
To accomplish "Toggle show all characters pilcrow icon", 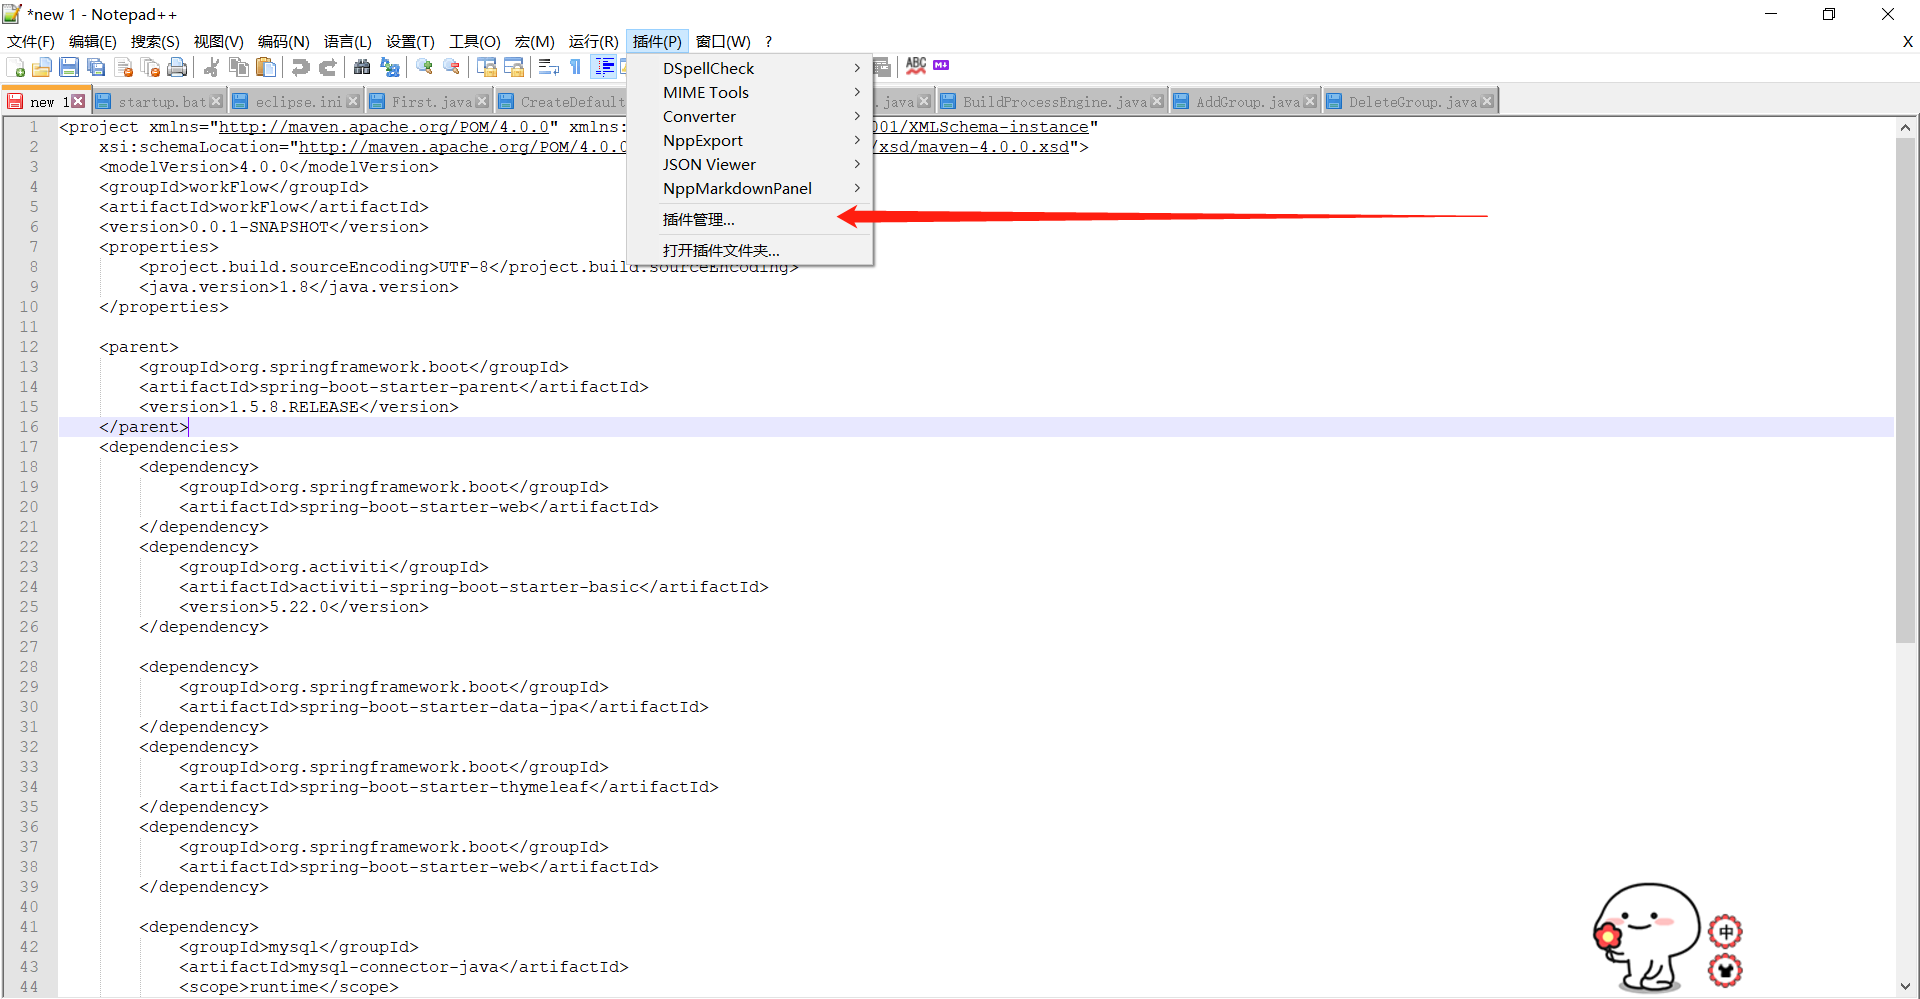I will [x=575, y=67].
